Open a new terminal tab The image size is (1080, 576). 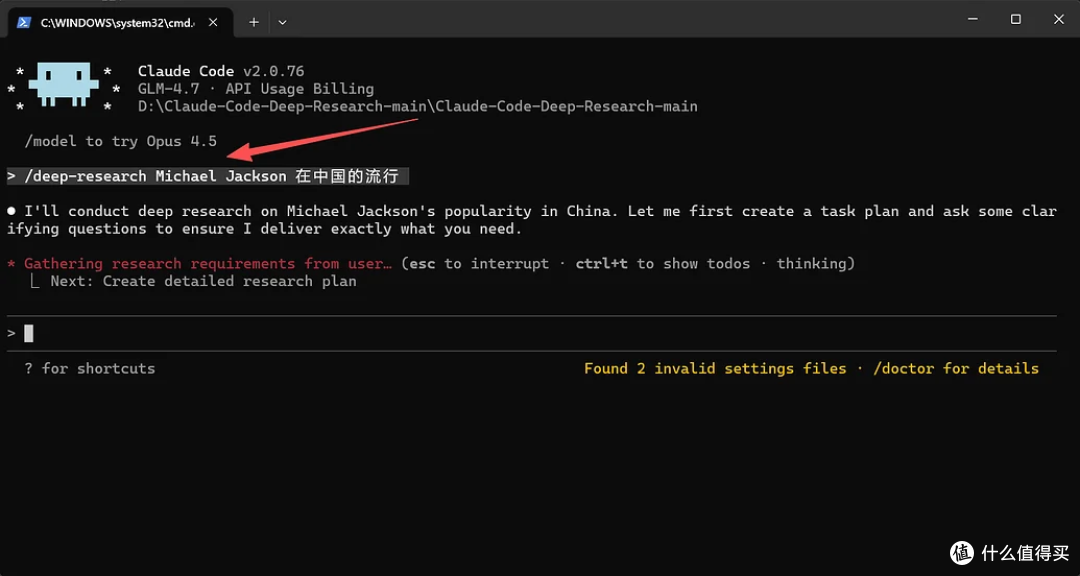(x=253, y=22)
